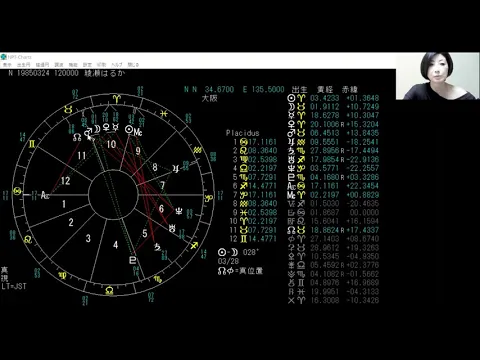Click the North Node glyph in house 11

click(77, 137)
